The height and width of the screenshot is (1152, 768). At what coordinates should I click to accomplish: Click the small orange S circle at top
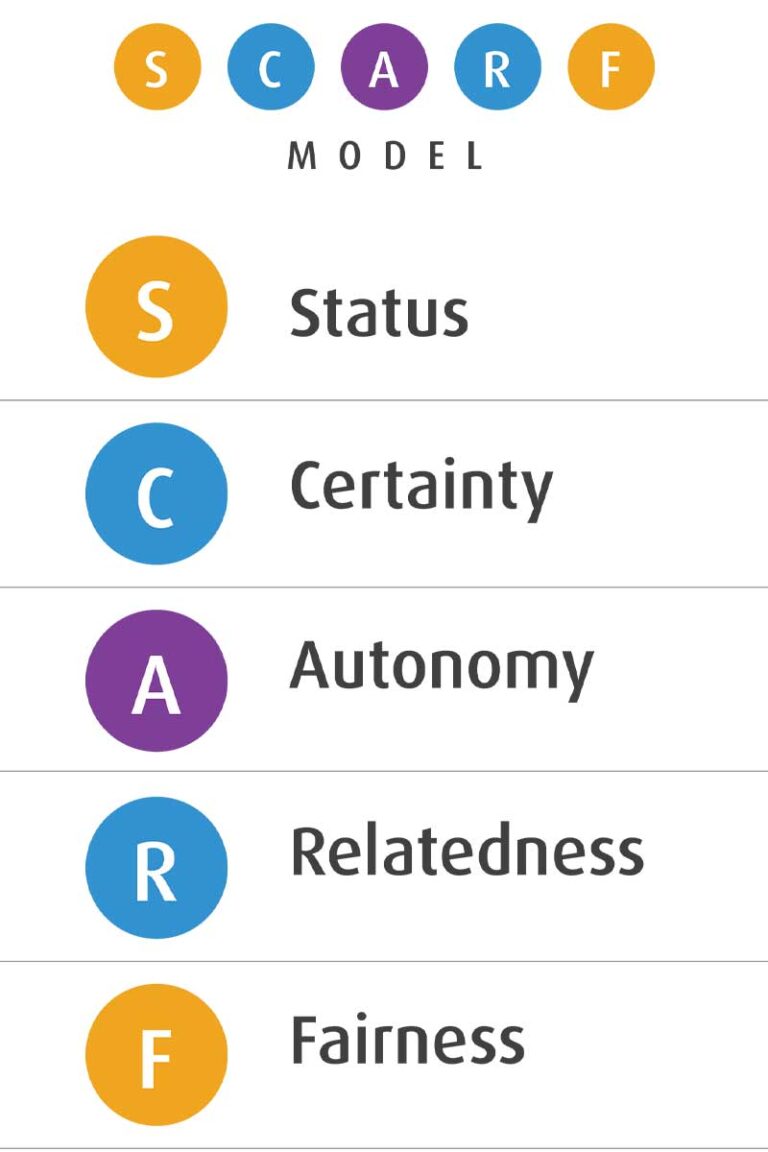[x=157, y=67]
